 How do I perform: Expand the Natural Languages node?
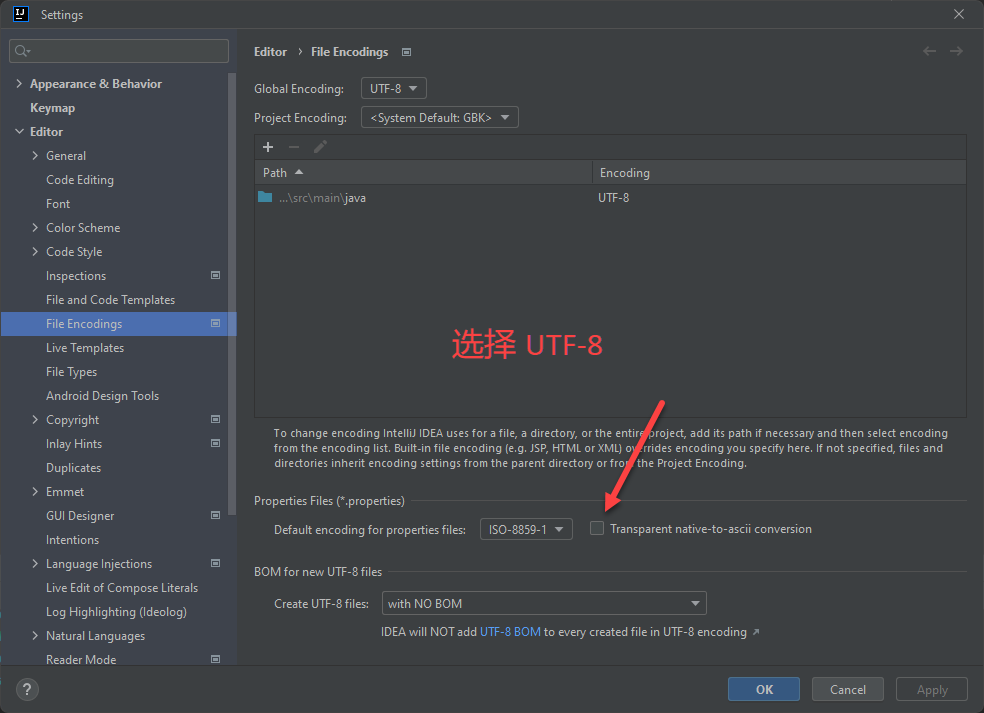[35, 635]
